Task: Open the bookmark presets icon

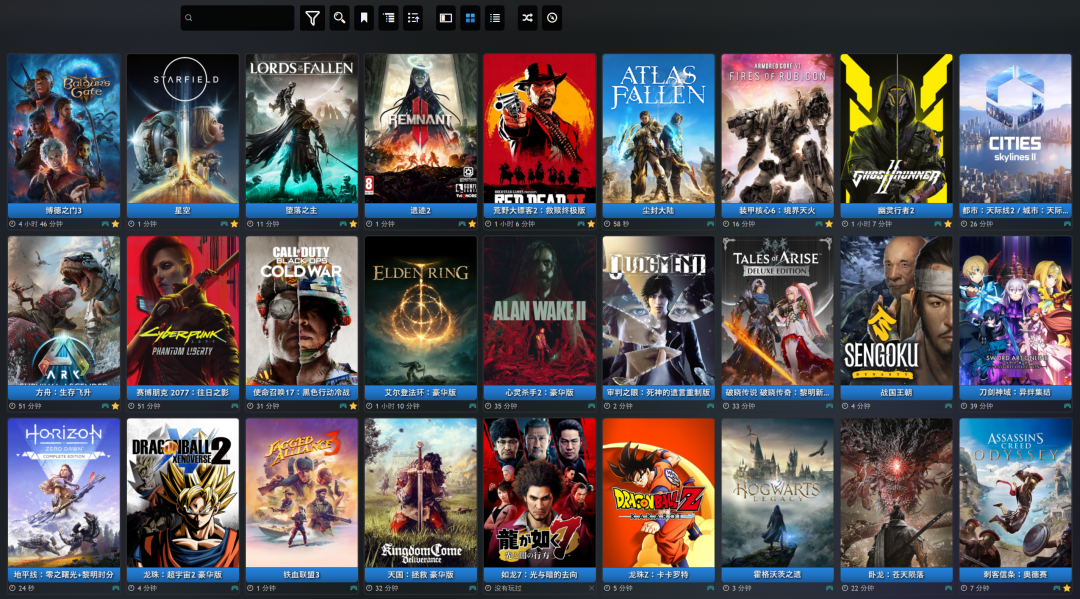Action: [x=364, y=18]
